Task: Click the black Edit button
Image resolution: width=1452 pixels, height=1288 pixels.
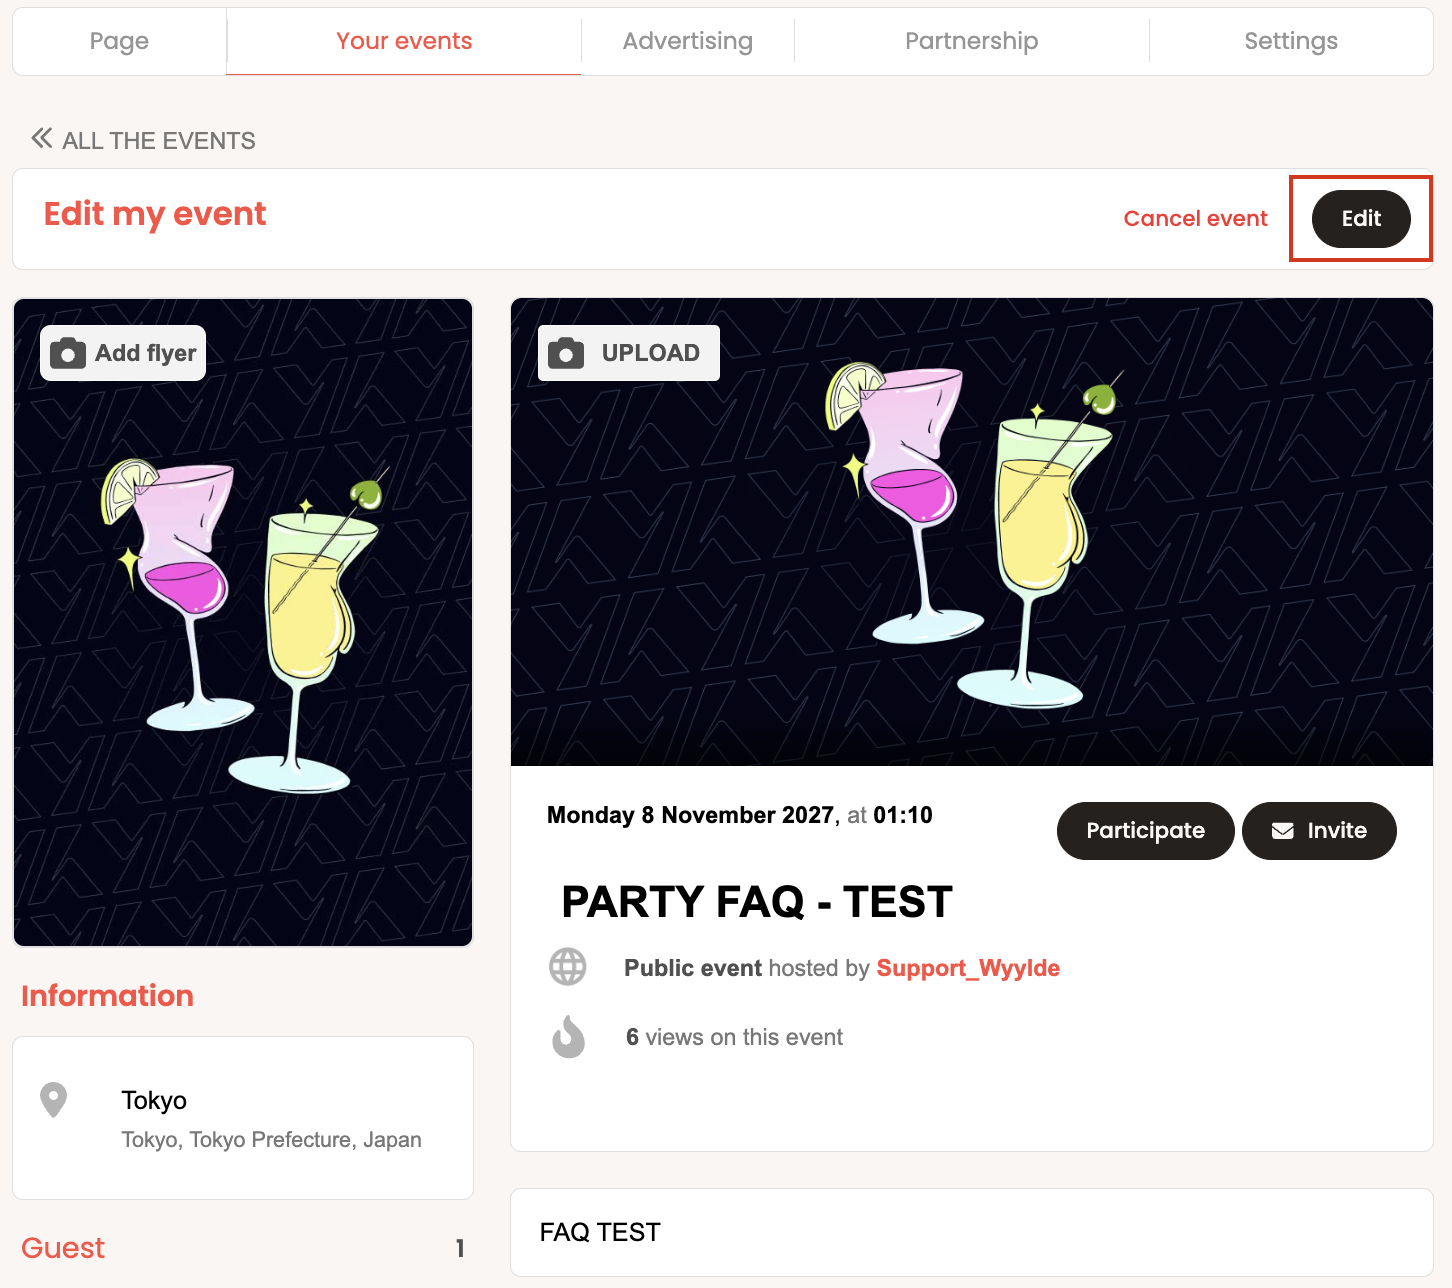Action: (1361, 219)
